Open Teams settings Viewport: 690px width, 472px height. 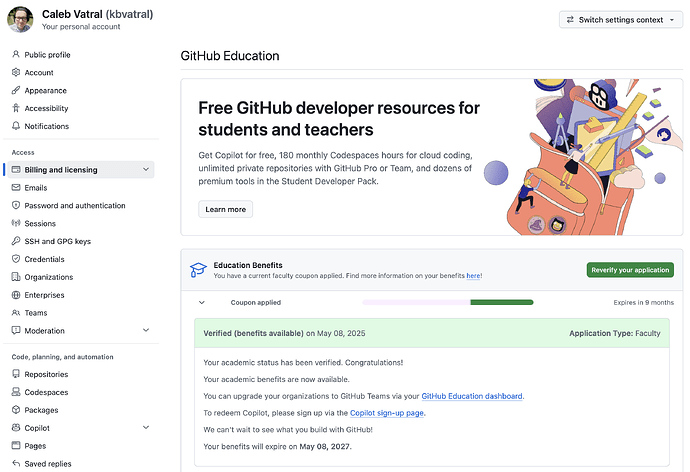(x=36, y=313)
